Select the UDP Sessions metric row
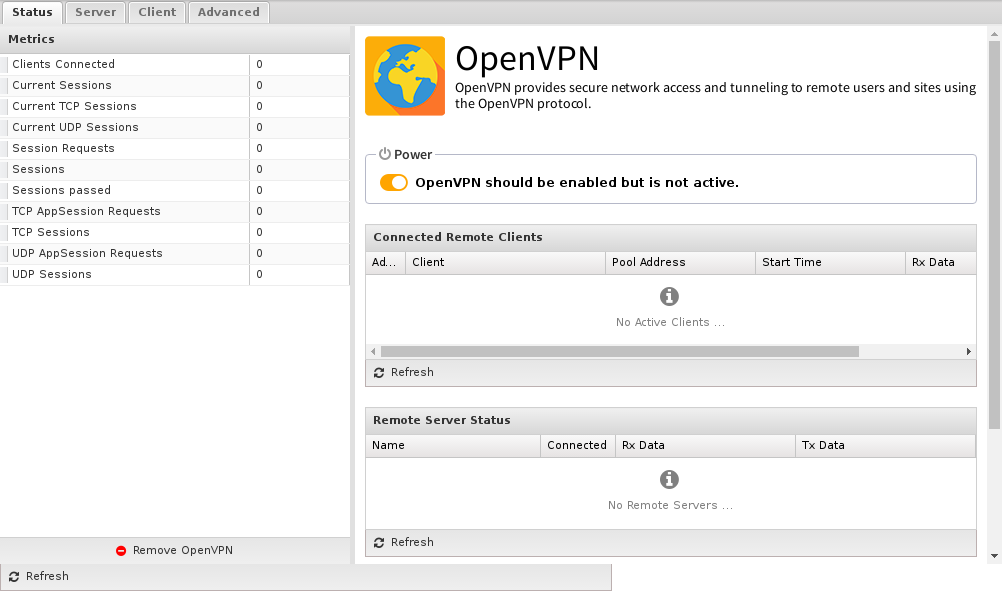The width and height of the screenshot is (1002, 591). click(x=175, y=275)
